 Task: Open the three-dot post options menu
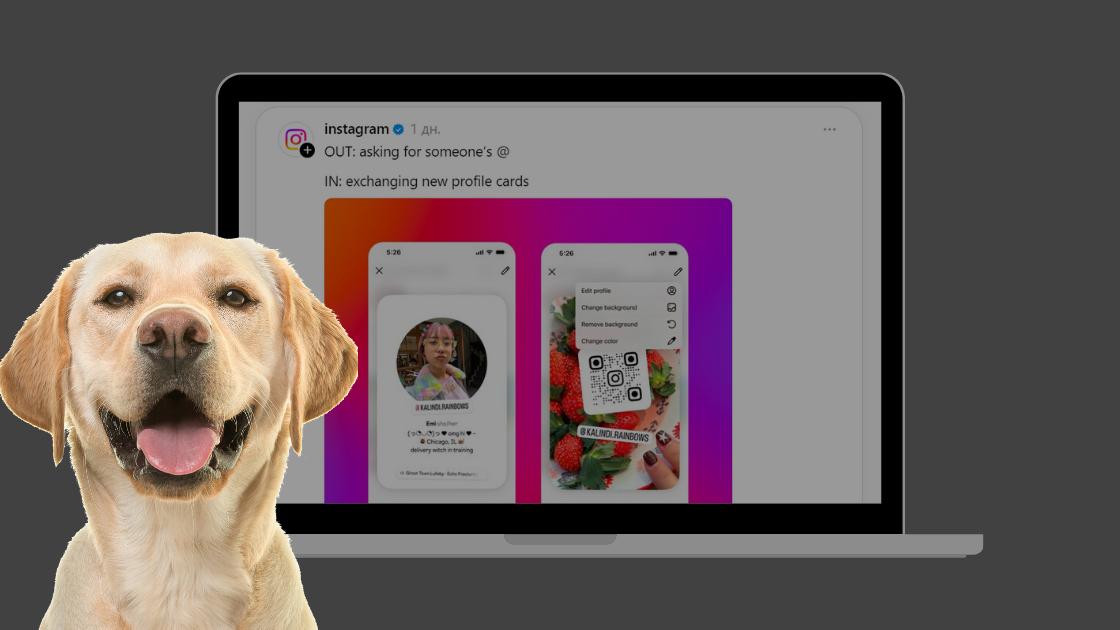[829, 129]
